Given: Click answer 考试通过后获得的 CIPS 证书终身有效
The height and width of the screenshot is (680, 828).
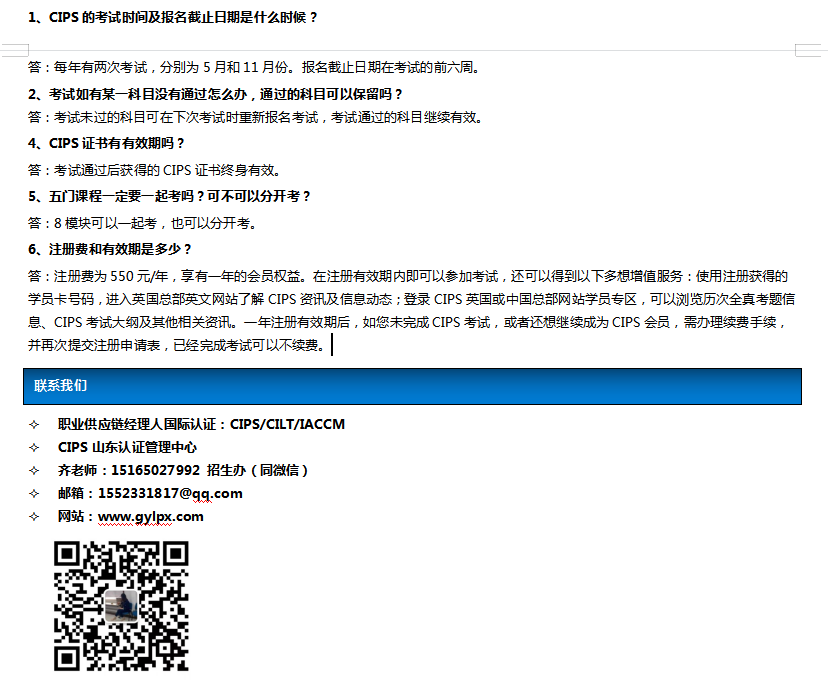Looking at the screenshot, I should point(155,170).
